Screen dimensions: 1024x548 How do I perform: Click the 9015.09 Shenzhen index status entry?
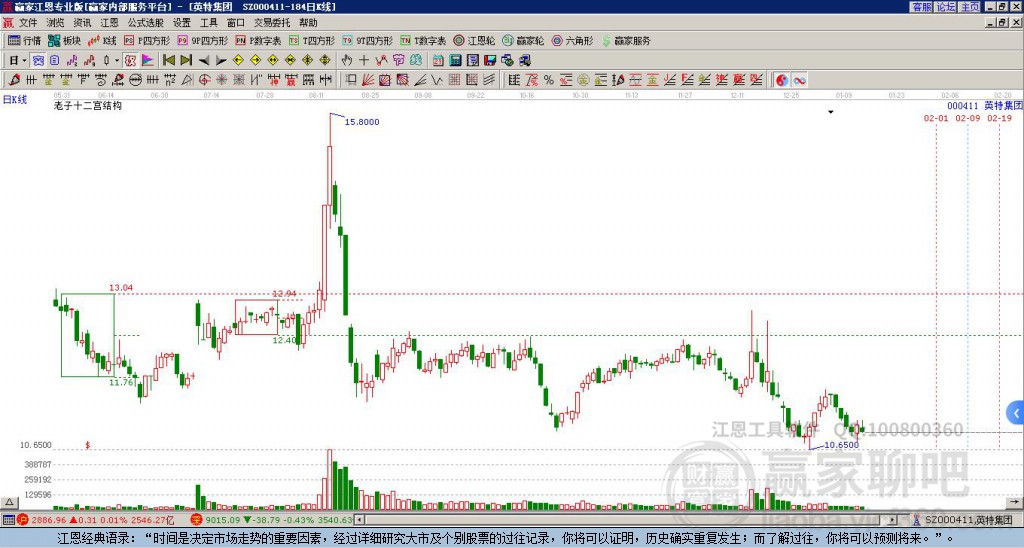click(x=272, y=520)
